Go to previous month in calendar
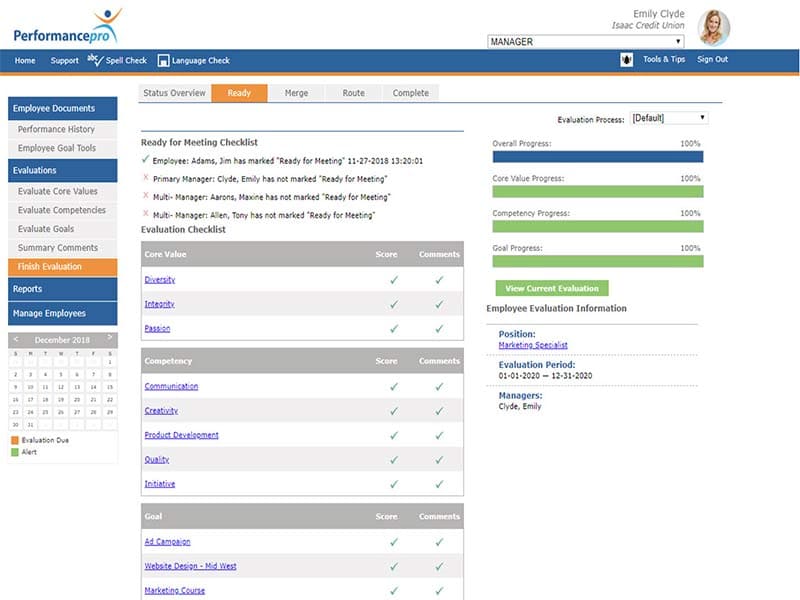Viewport: 800px width, 600px height. 16,340
